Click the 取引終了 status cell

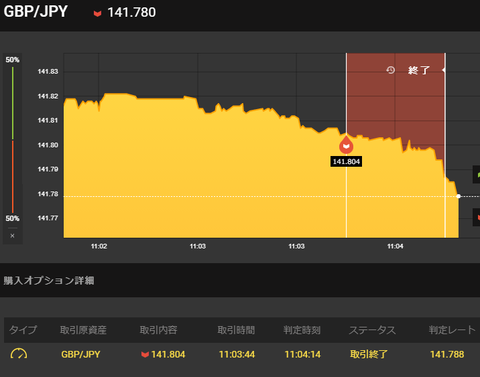click(x=369, y=354)
